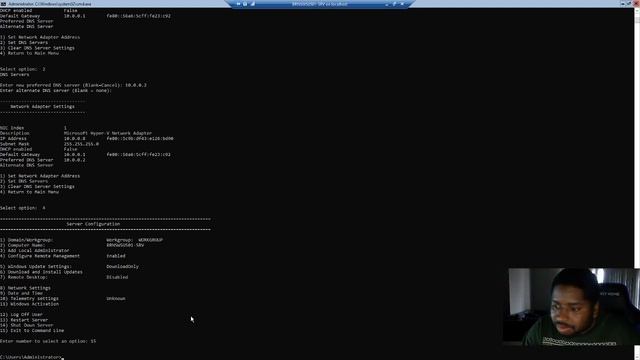
Task: Click the 'Server Configuration' heading text
Action: [x=93, y=224]
